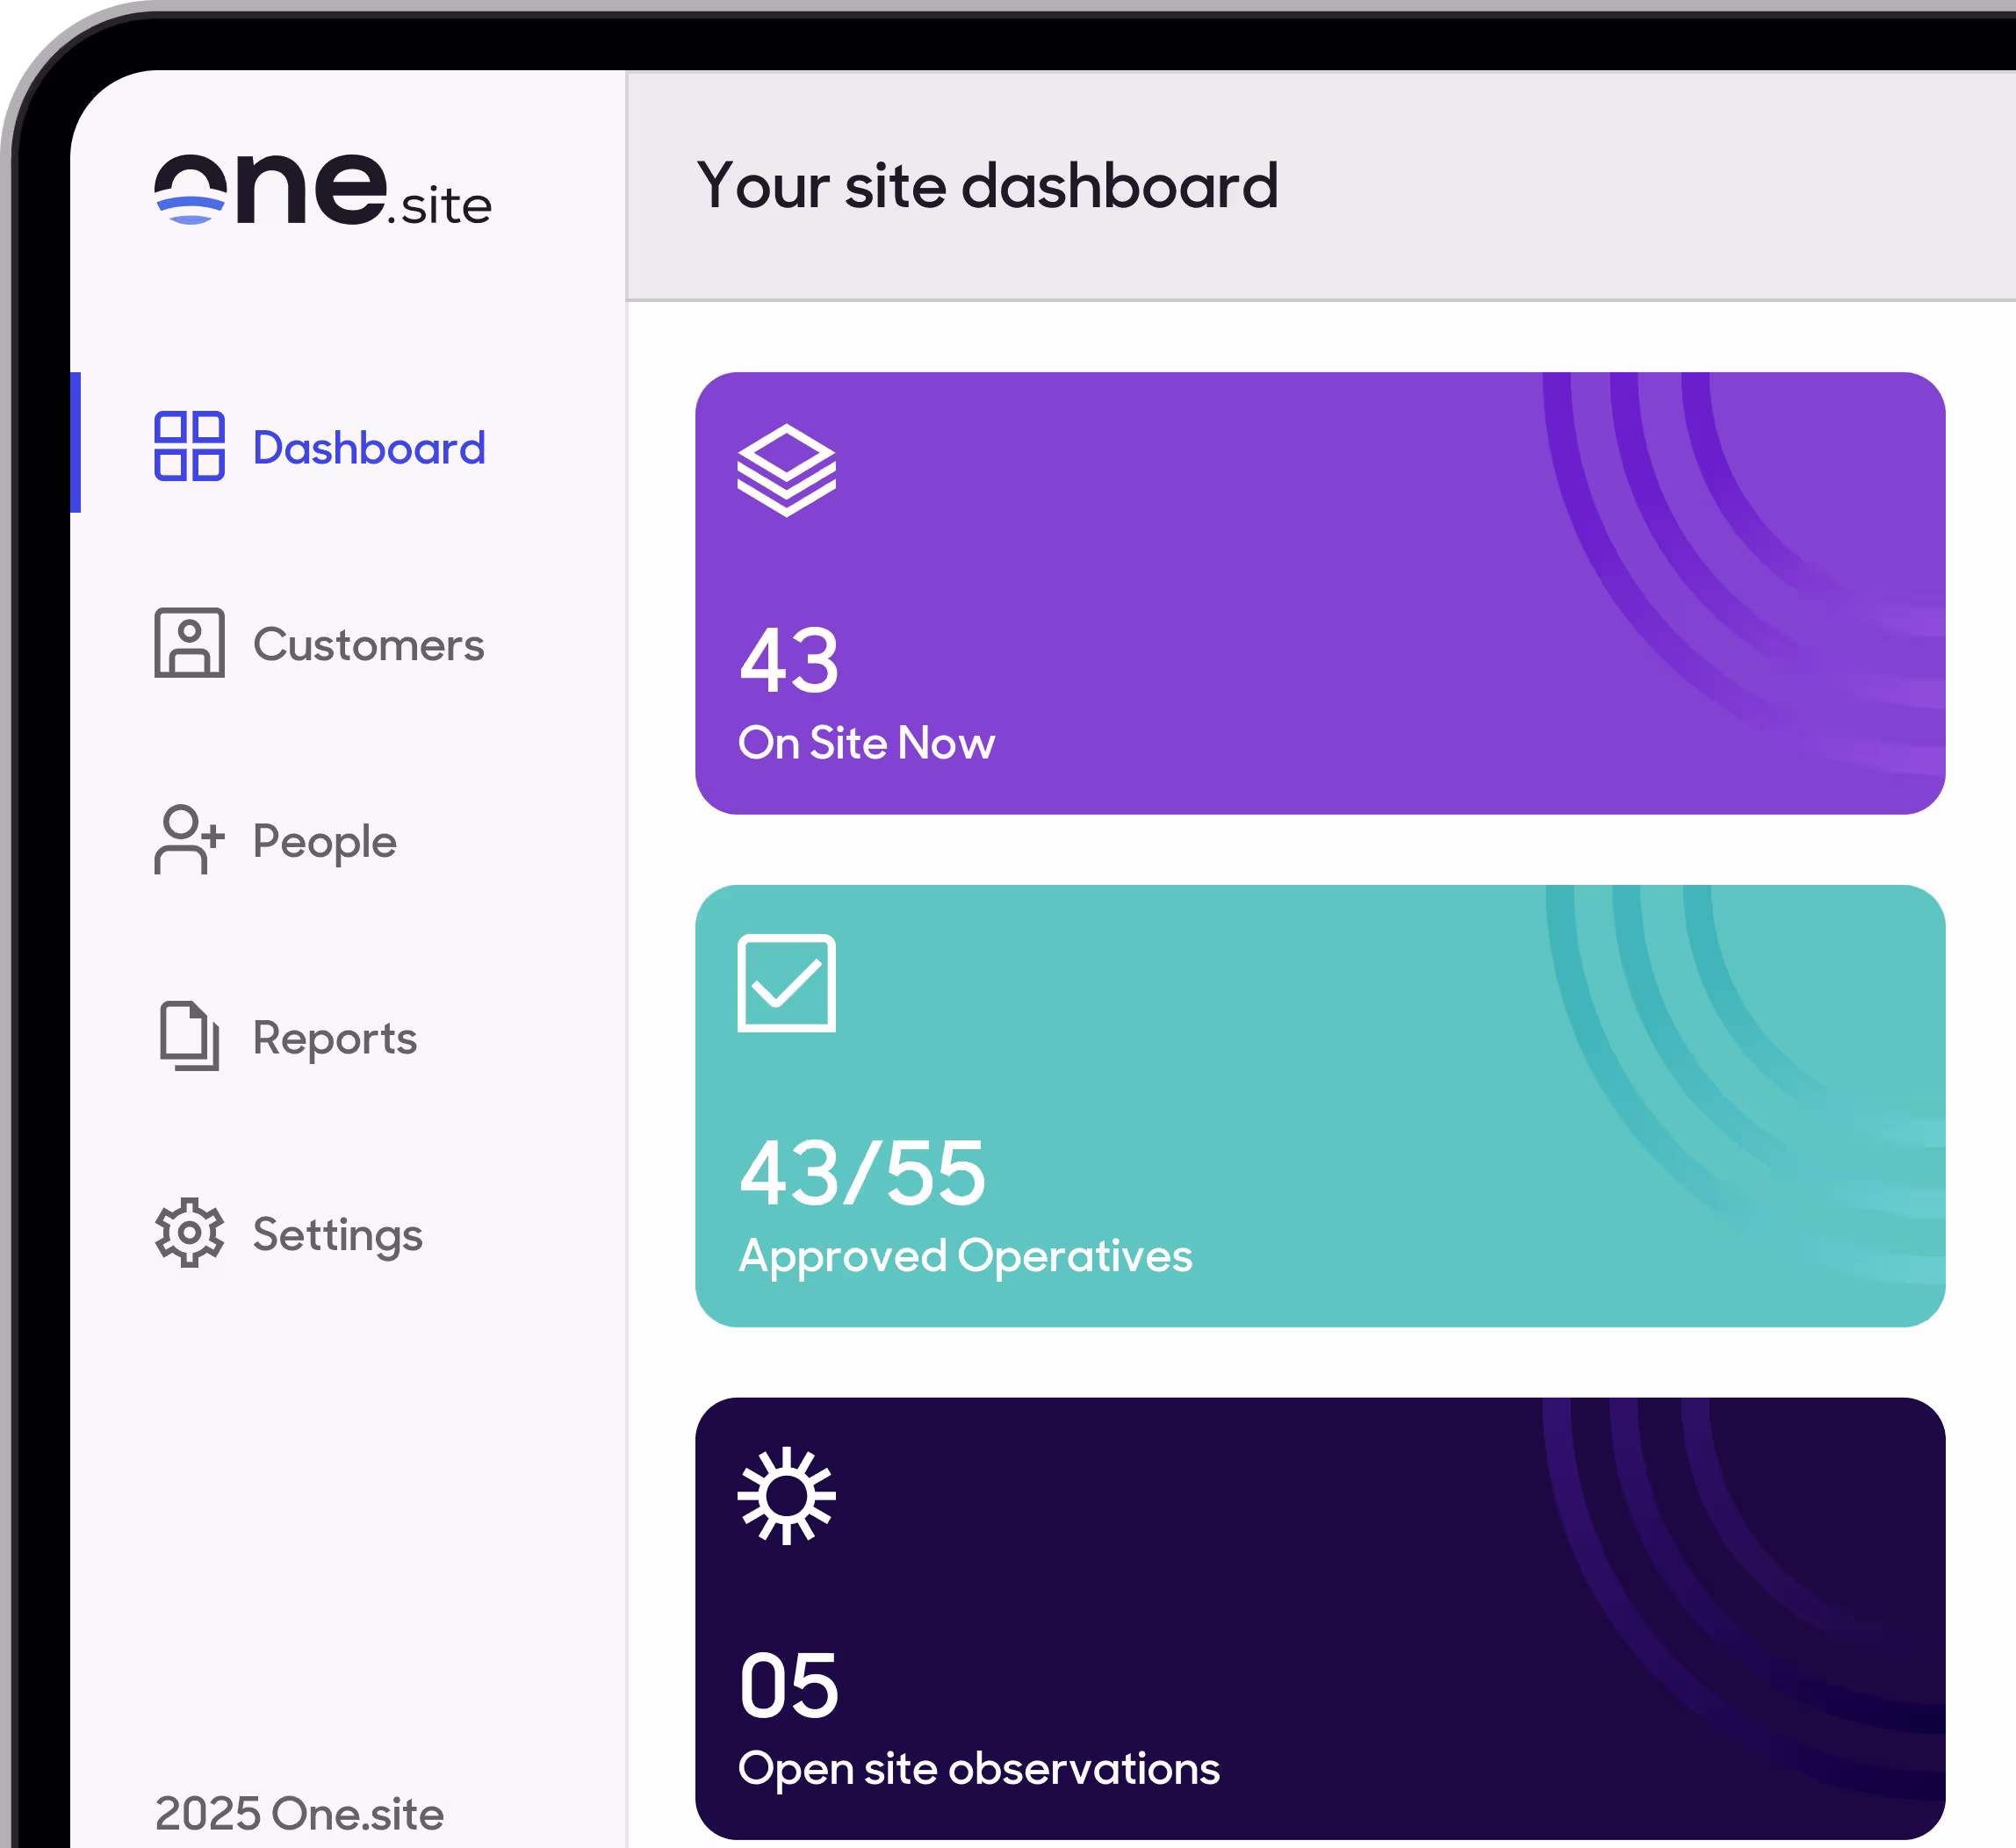This screenshot has height=1848, width=2016.
Task: Click the Settings gear icon
Action: (x=189, y=1233)
